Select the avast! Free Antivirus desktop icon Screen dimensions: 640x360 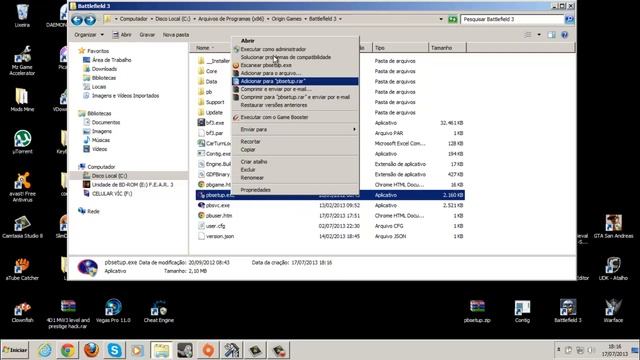(x=22, y=187)
